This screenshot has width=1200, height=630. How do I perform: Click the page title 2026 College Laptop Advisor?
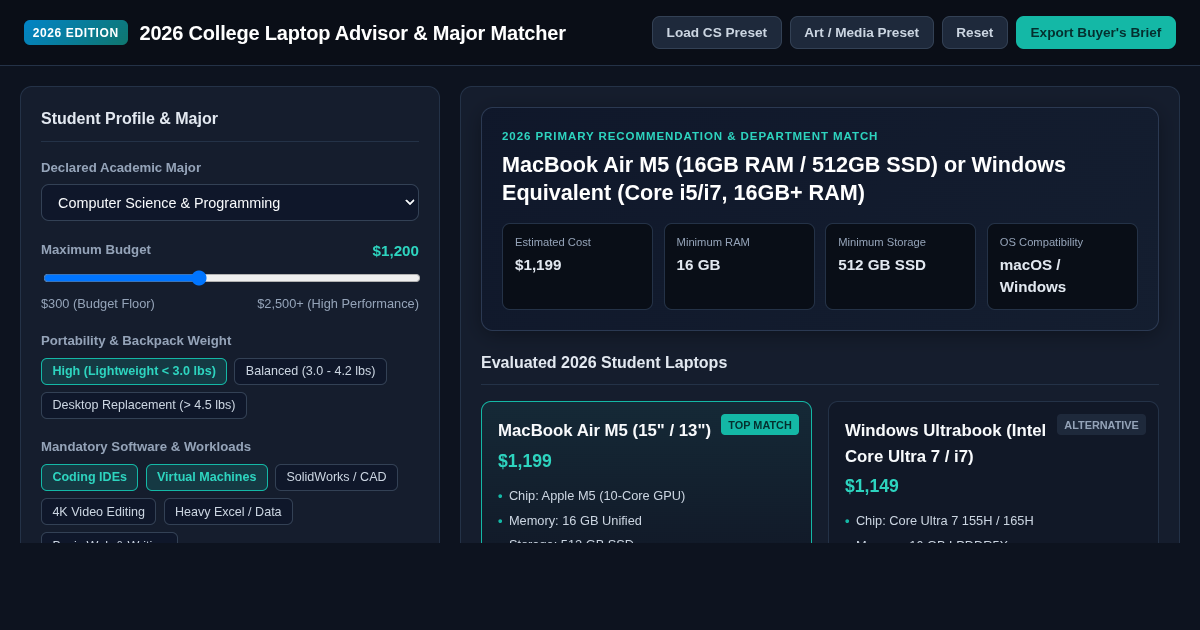352,33
